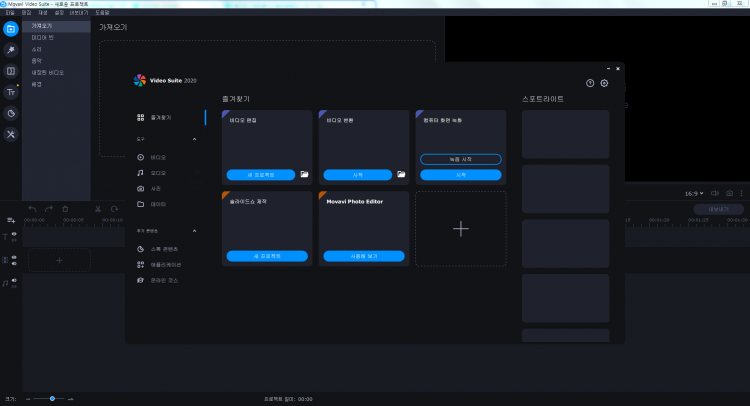Open the More Tools wrench icon
The width and height of the screenshot is (750, 406).
(11, 134)
